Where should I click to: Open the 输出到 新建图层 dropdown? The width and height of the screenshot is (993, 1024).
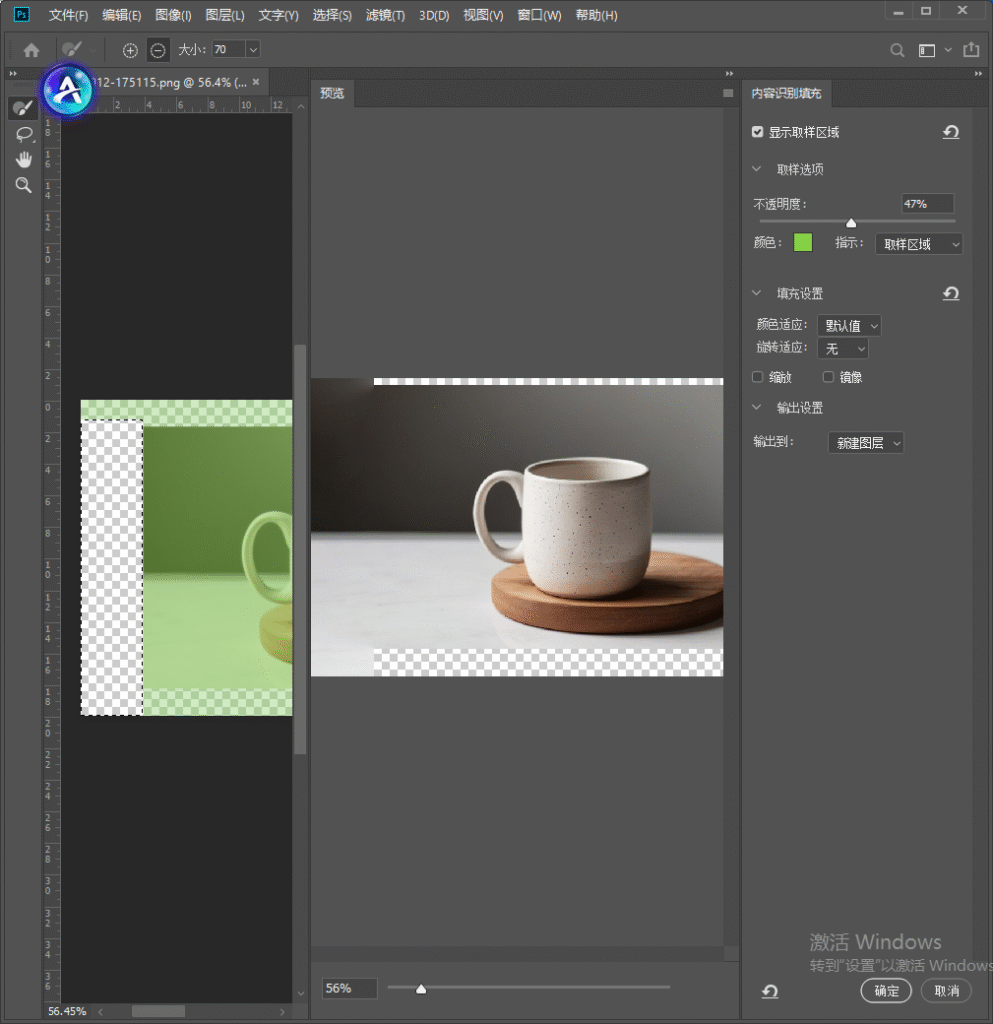click(865, 443)
